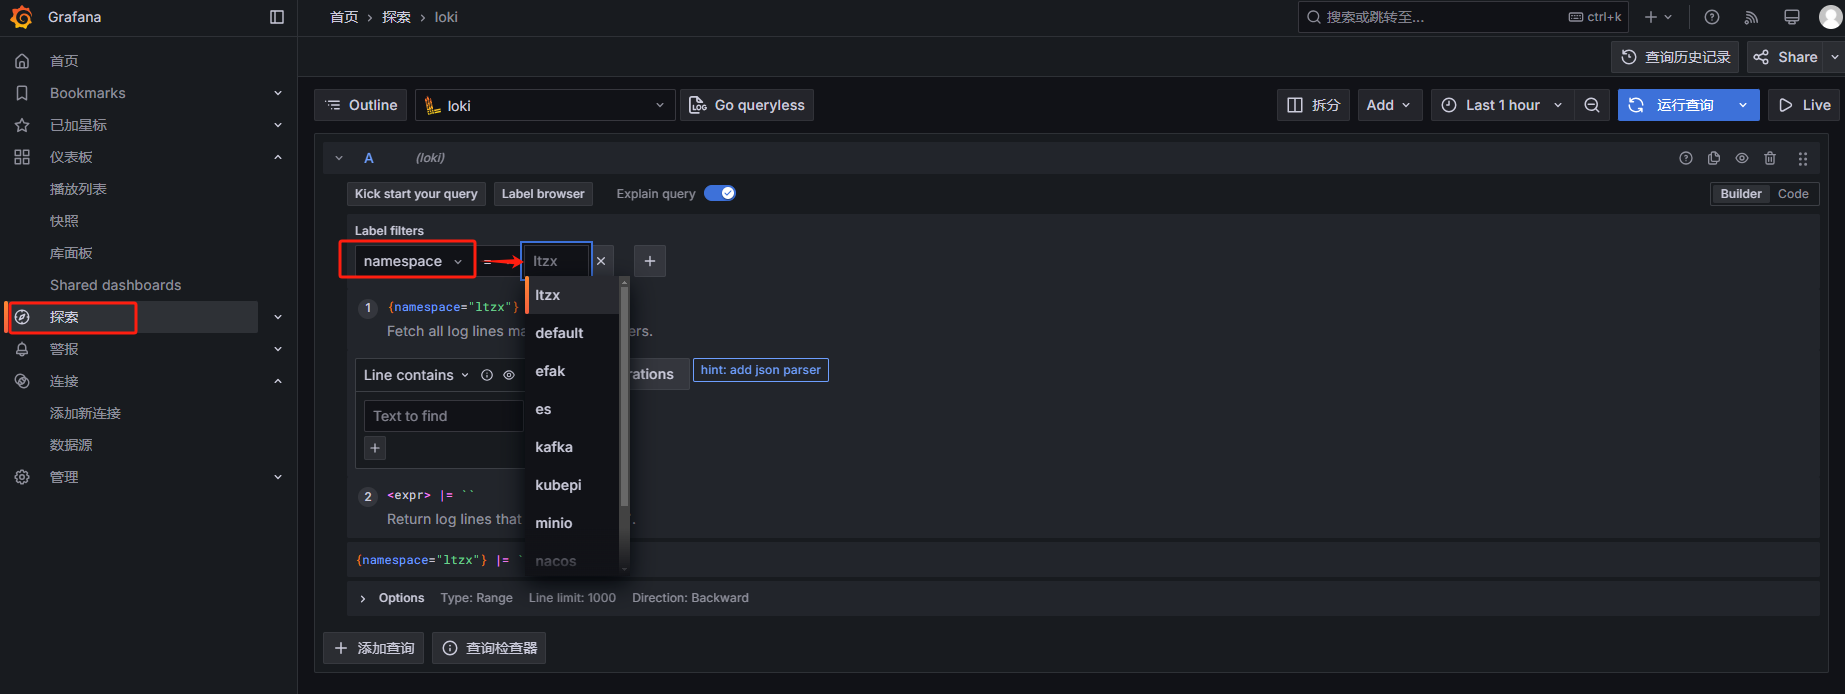Expand the Bookmarks sidebar section
Viewport: 1845px width, 694px height.
coord(278,93)
